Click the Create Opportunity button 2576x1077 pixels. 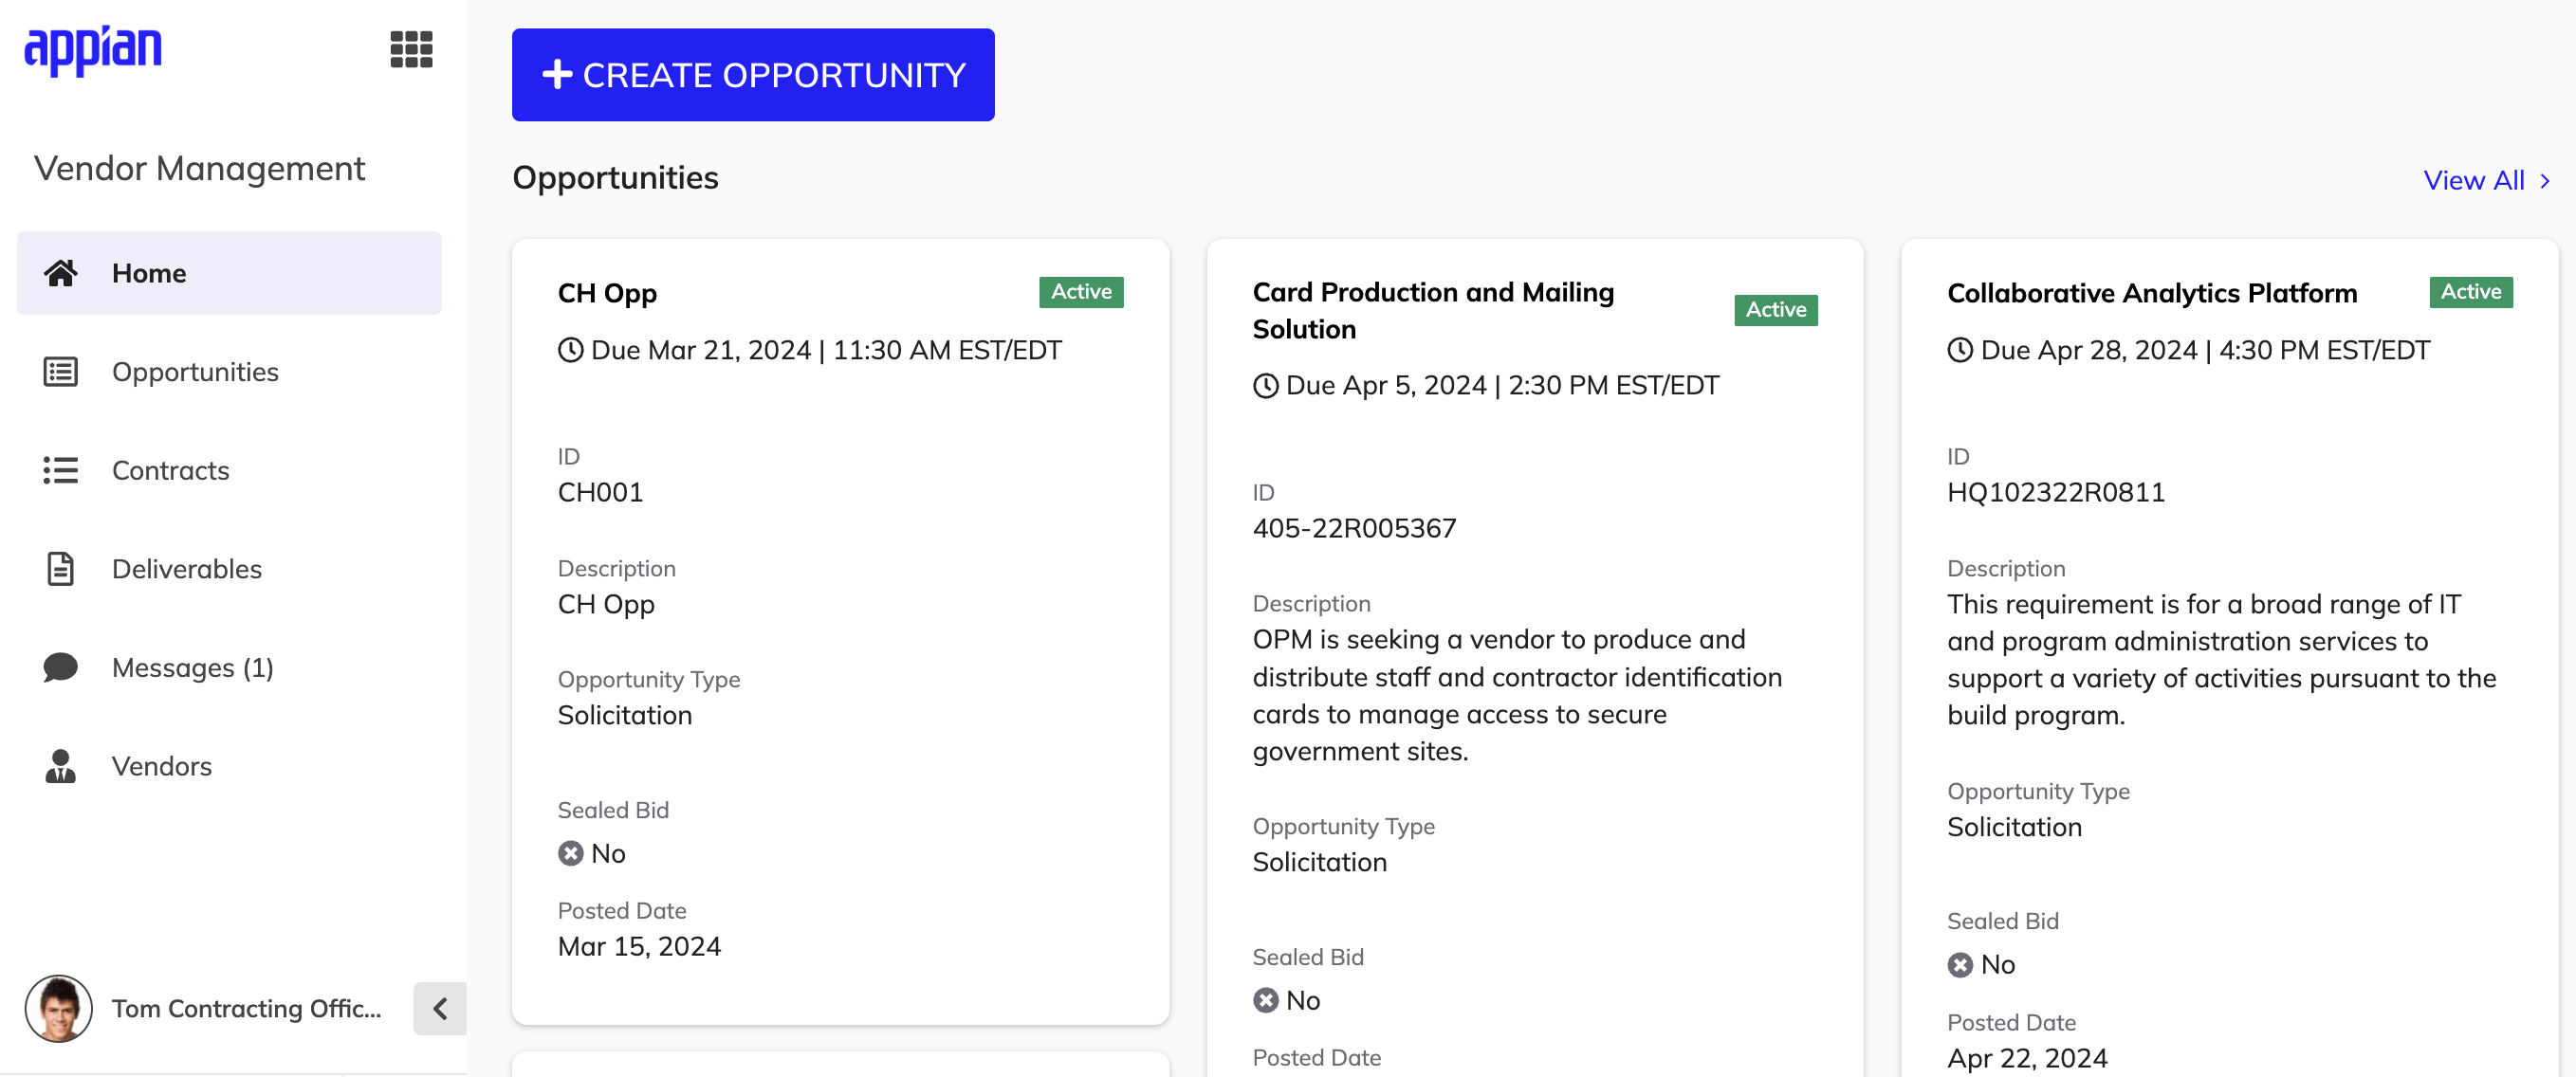[753, 75]
